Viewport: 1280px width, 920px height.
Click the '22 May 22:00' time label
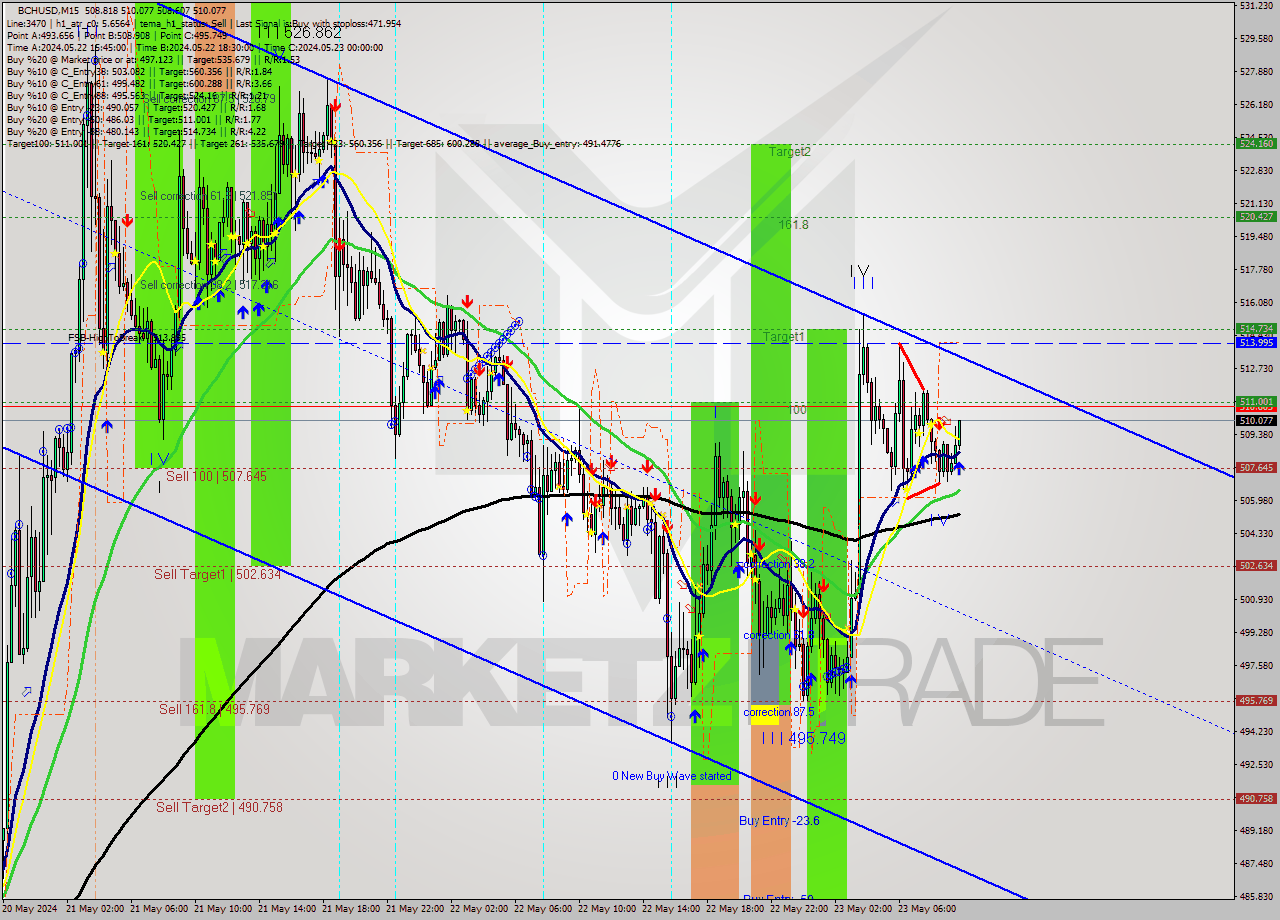click(799, 909)
